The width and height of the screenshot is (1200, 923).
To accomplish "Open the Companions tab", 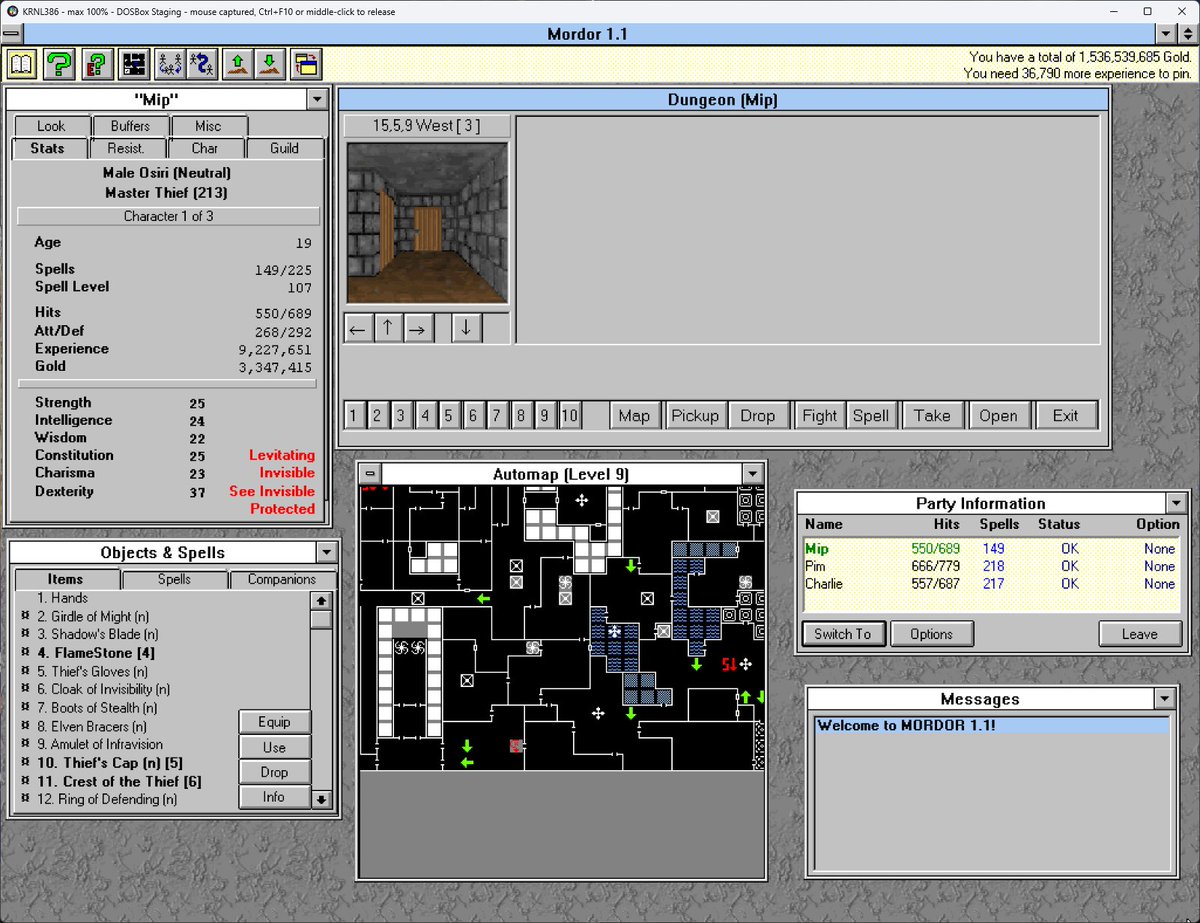I will [x=282, y=579].
